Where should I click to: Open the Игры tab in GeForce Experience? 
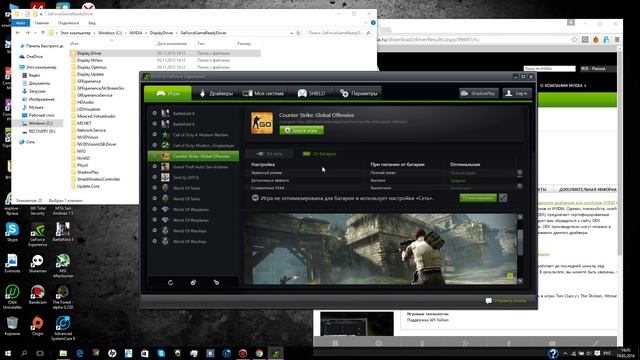coord(168,93)
